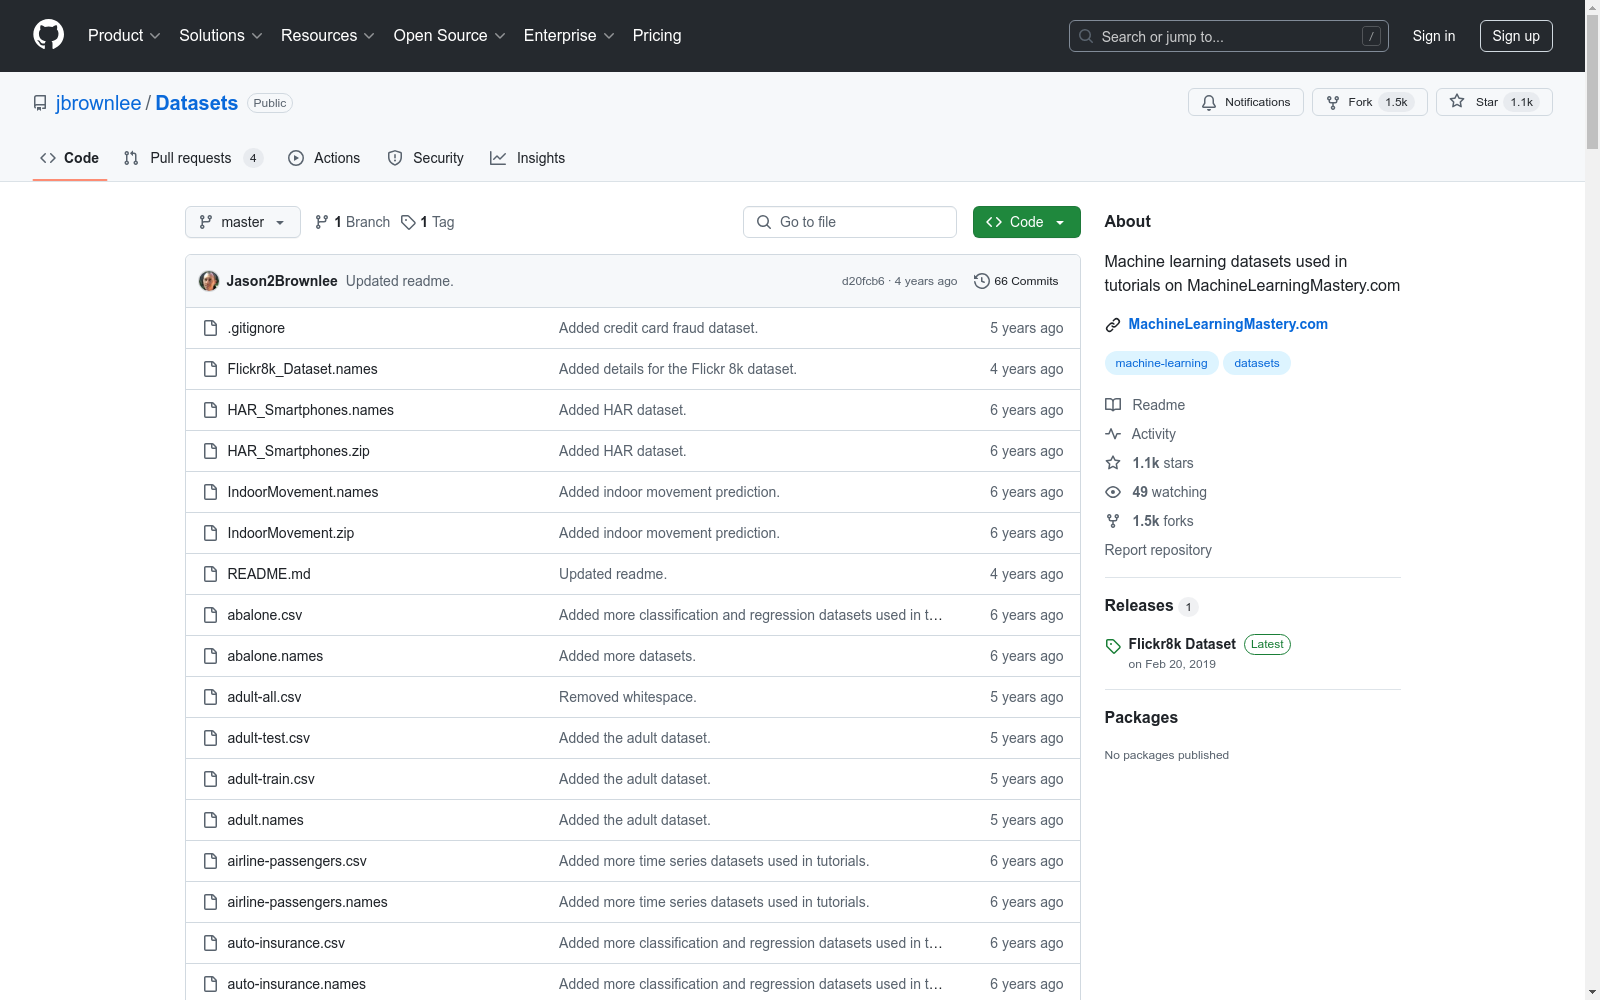Screen dimensions: 1600x1000
Task: Open the abalone.names file
Action: [275, 656]
